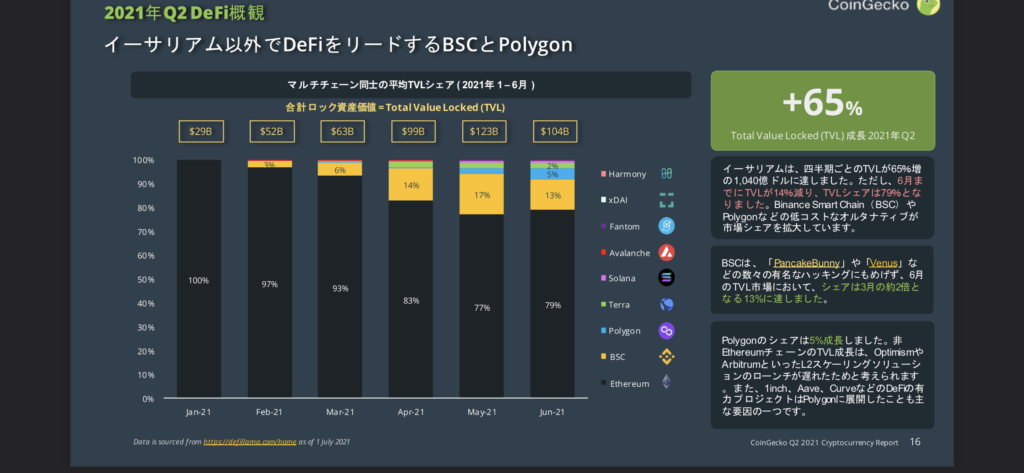Click the slide page number 16
The width and height of the screenshot is (1024, 473).
tap(915, 442)
